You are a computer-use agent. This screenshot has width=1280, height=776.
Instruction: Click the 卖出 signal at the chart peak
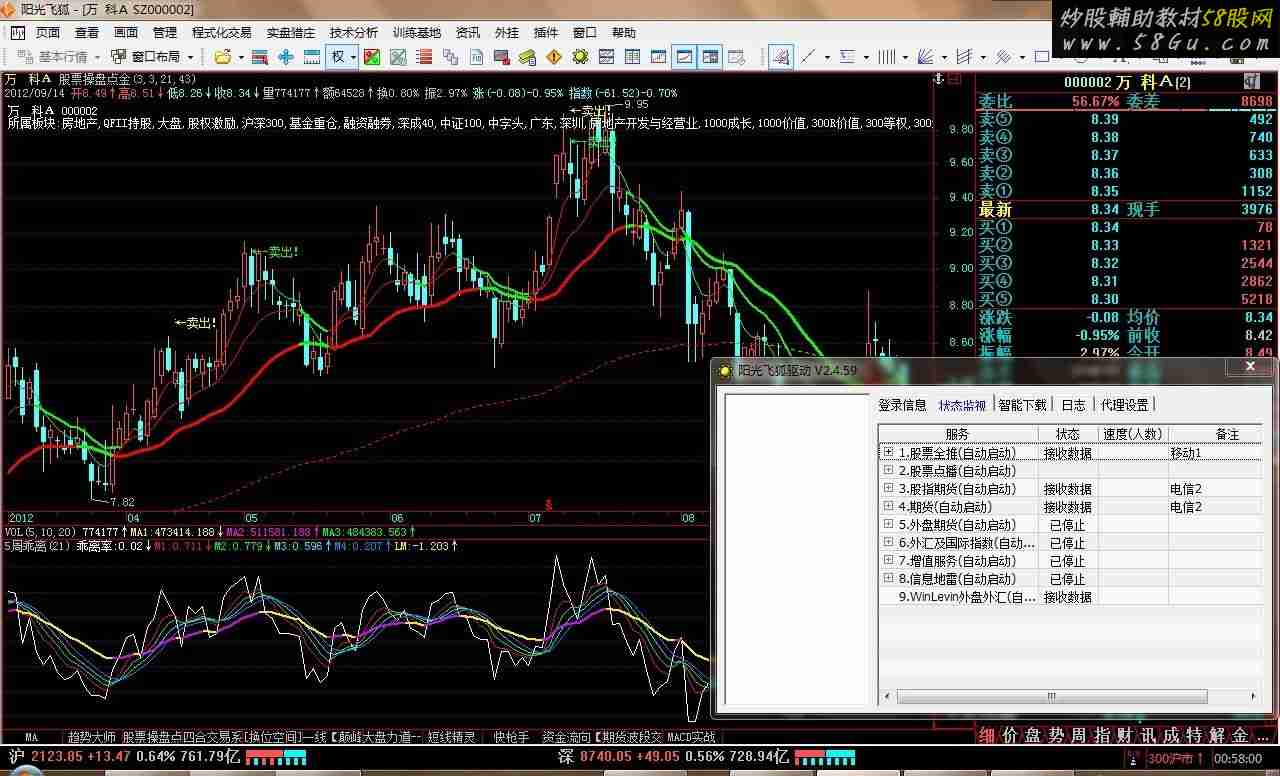[590, 111]
